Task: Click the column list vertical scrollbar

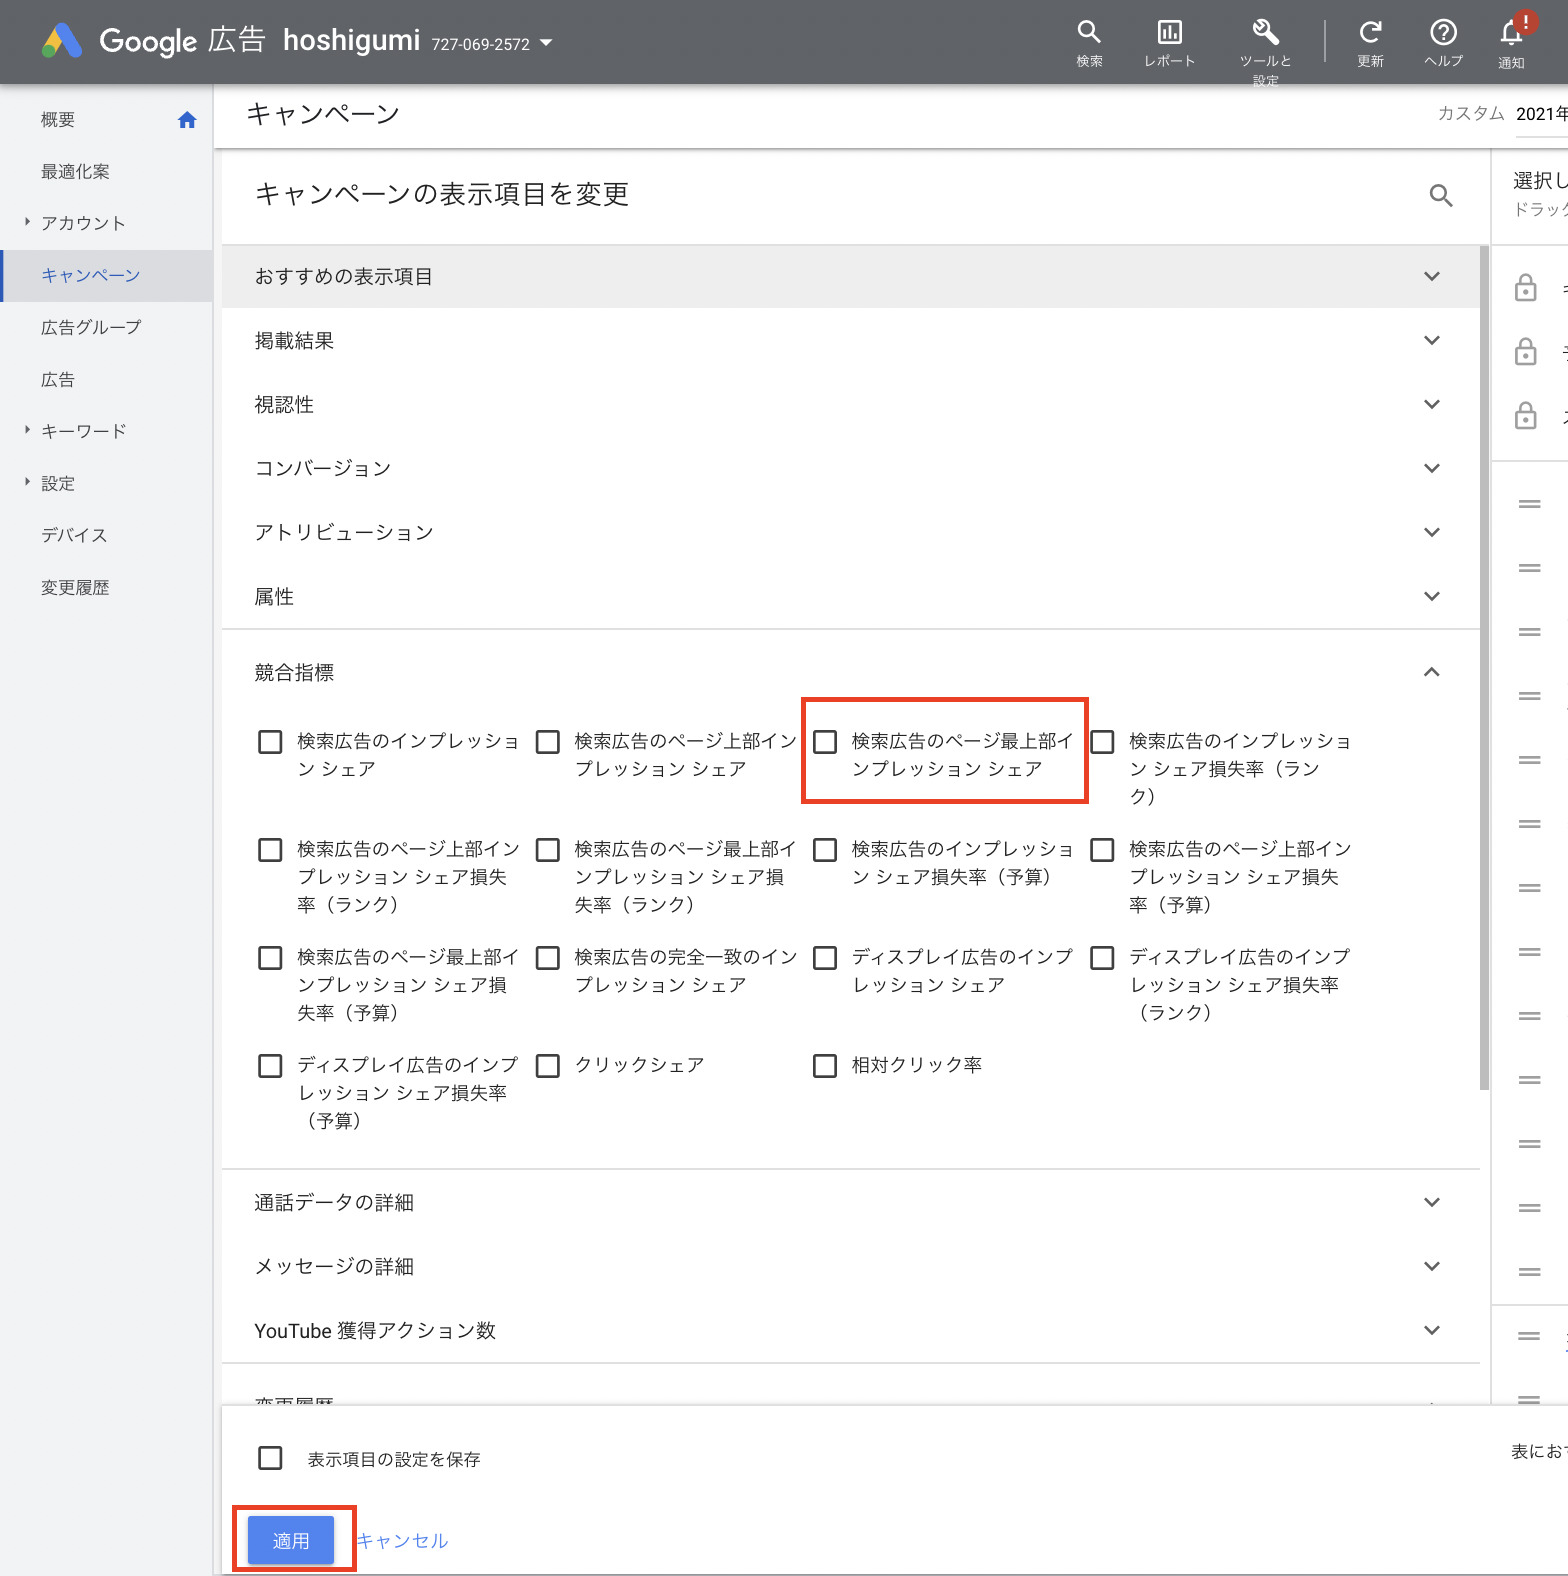Action: (x=1484, y=670)
